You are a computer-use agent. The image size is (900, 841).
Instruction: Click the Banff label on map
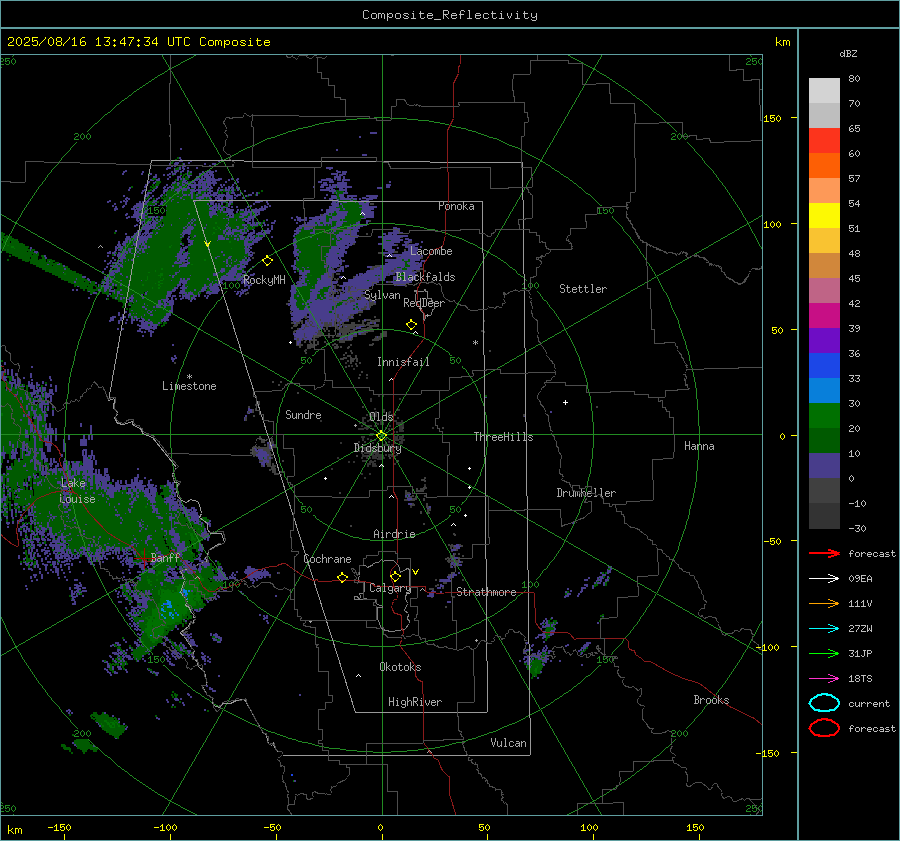point(165,557)
